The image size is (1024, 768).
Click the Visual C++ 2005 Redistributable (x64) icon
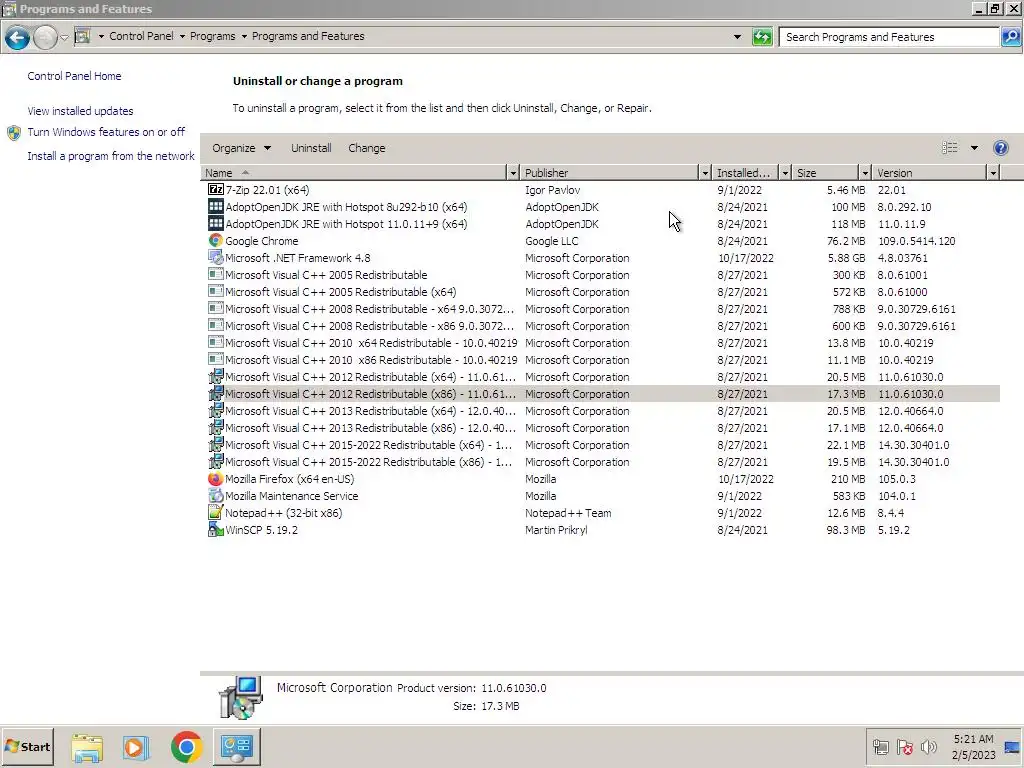coord(216,291)
